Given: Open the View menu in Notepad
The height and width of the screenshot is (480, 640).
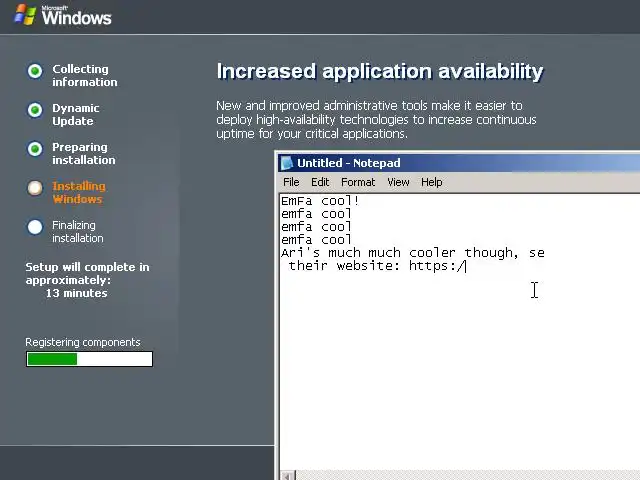Looking at the screenshot, I should [398, 182].
